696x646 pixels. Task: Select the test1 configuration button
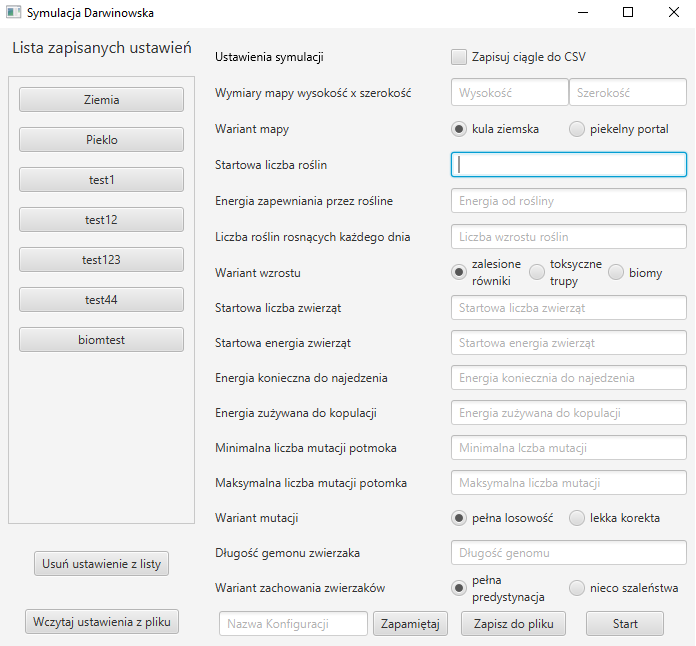click(101, 179)
